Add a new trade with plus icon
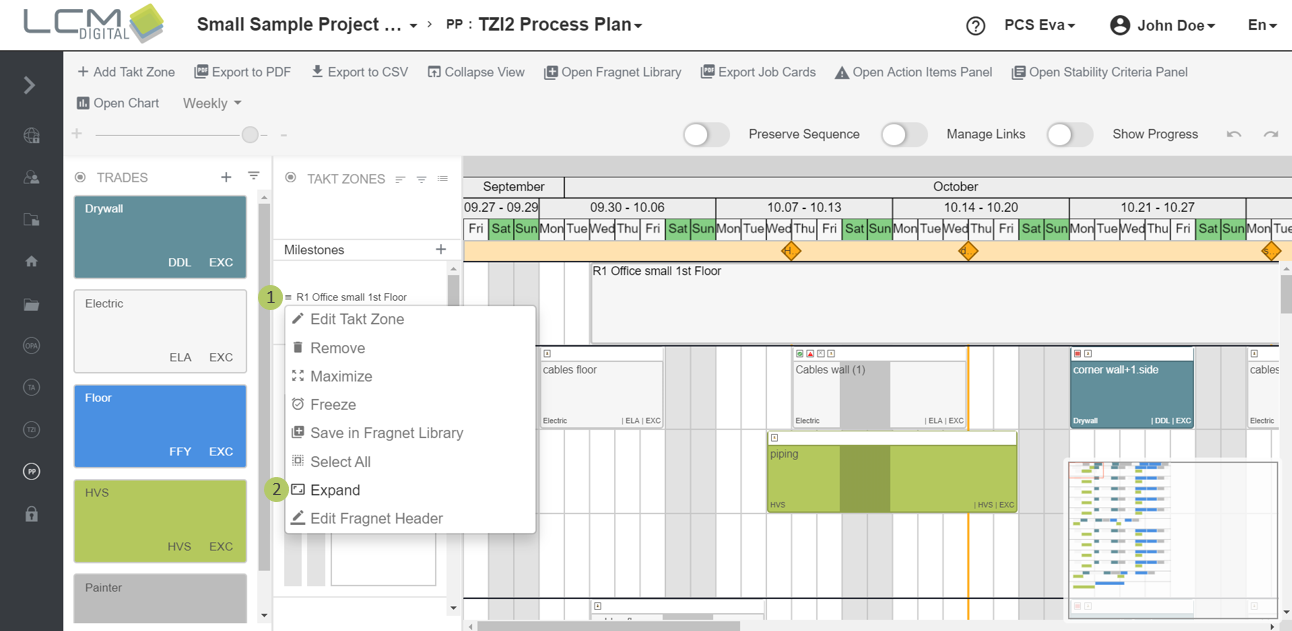The width and height of the screenshot is (1292, 631). (226, 177)
